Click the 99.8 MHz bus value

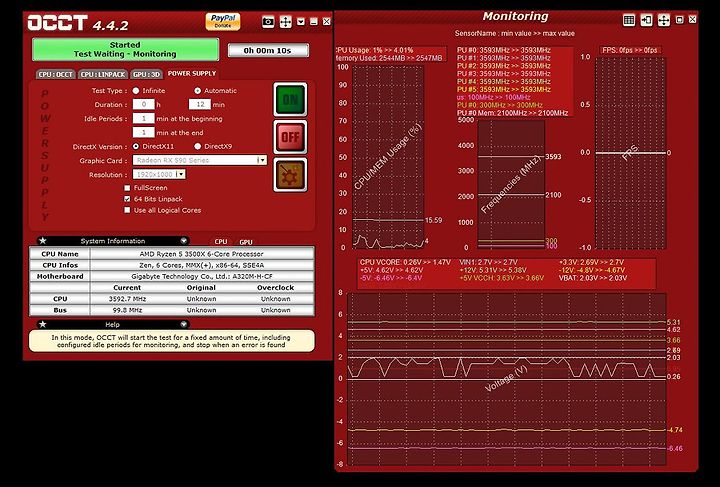coord(127,310)
